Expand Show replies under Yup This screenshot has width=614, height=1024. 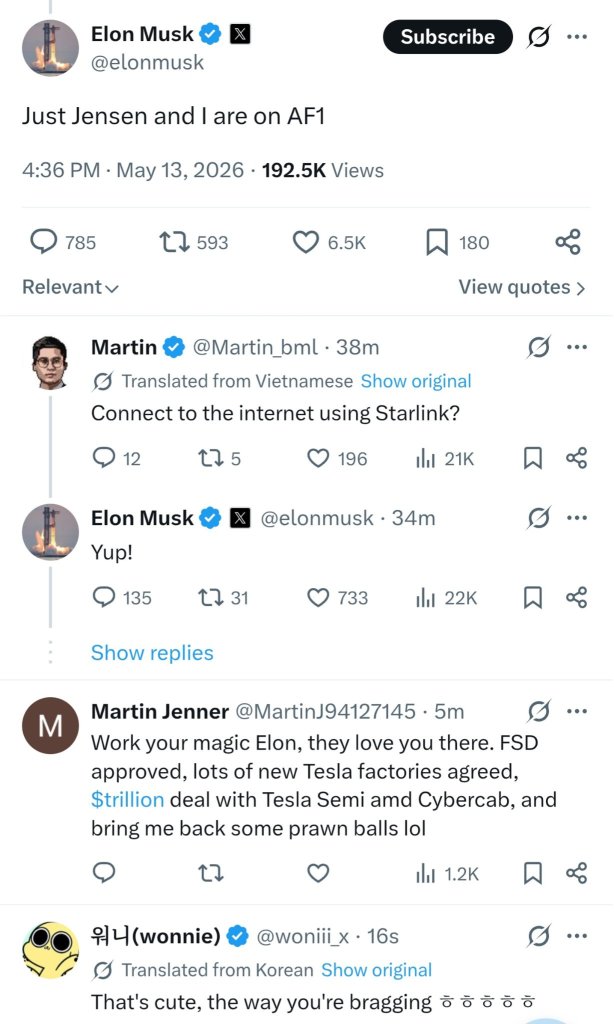[152, 652]
